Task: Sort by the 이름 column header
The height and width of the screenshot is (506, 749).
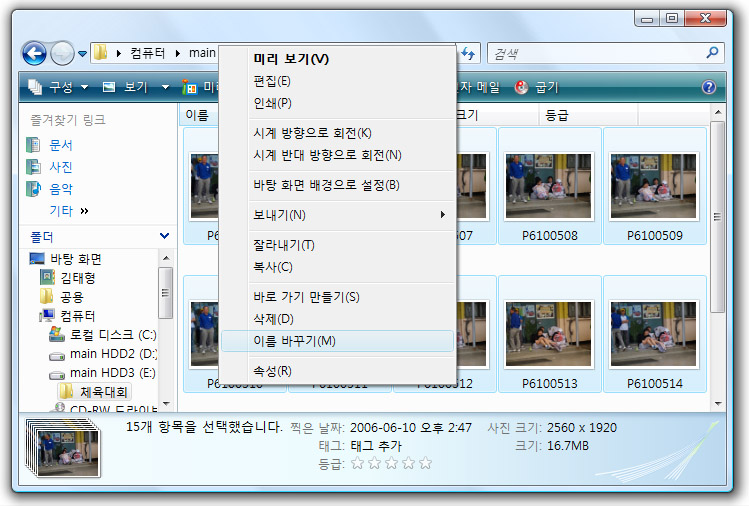Action: [197, 115]
